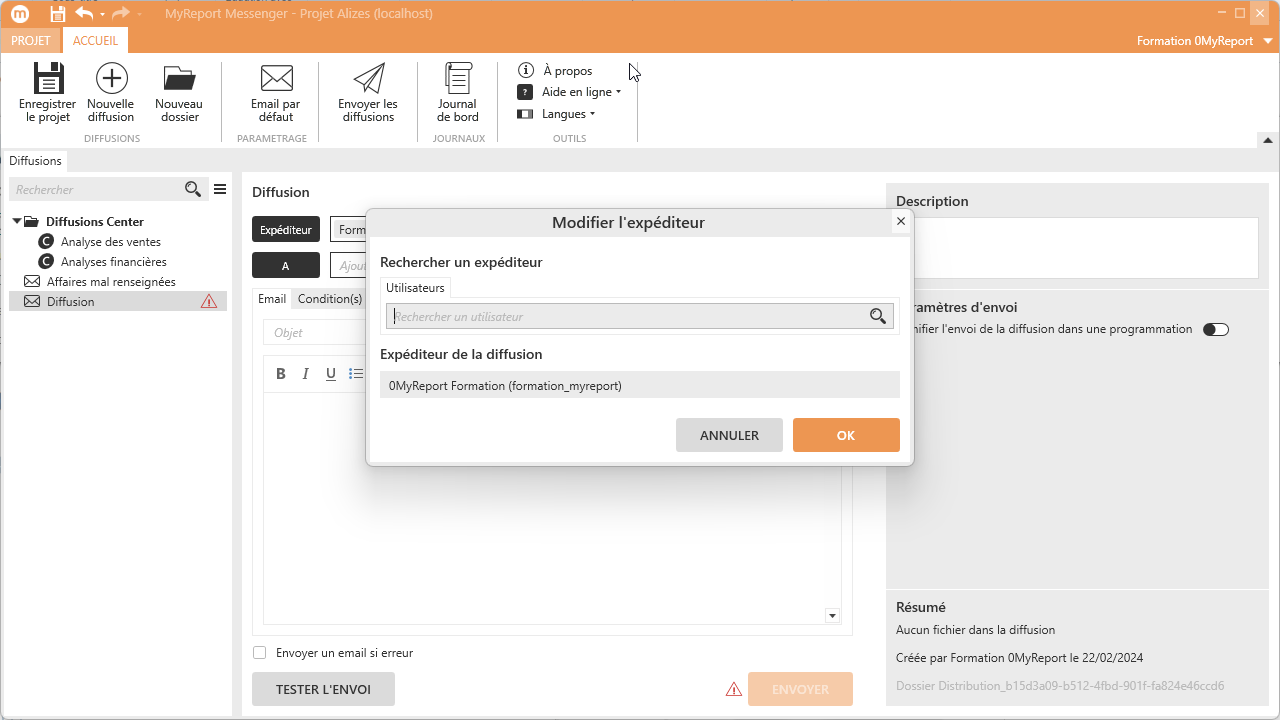Open Email par défaut settings
Image resolution: width=1280 pixels, height=720 pixels.
(276, 79)
